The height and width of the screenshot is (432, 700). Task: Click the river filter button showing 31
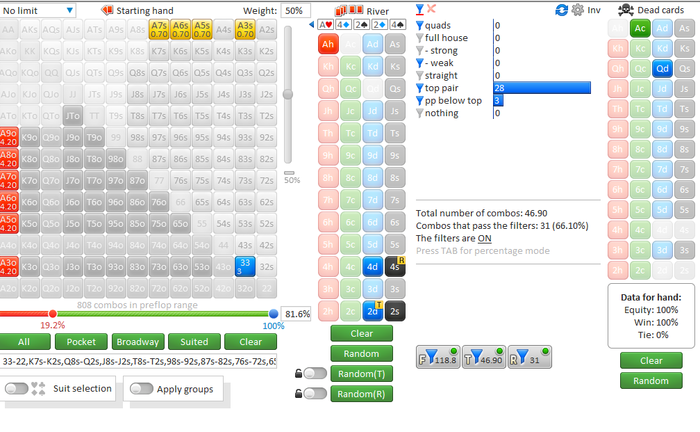[x=529, y=357]
